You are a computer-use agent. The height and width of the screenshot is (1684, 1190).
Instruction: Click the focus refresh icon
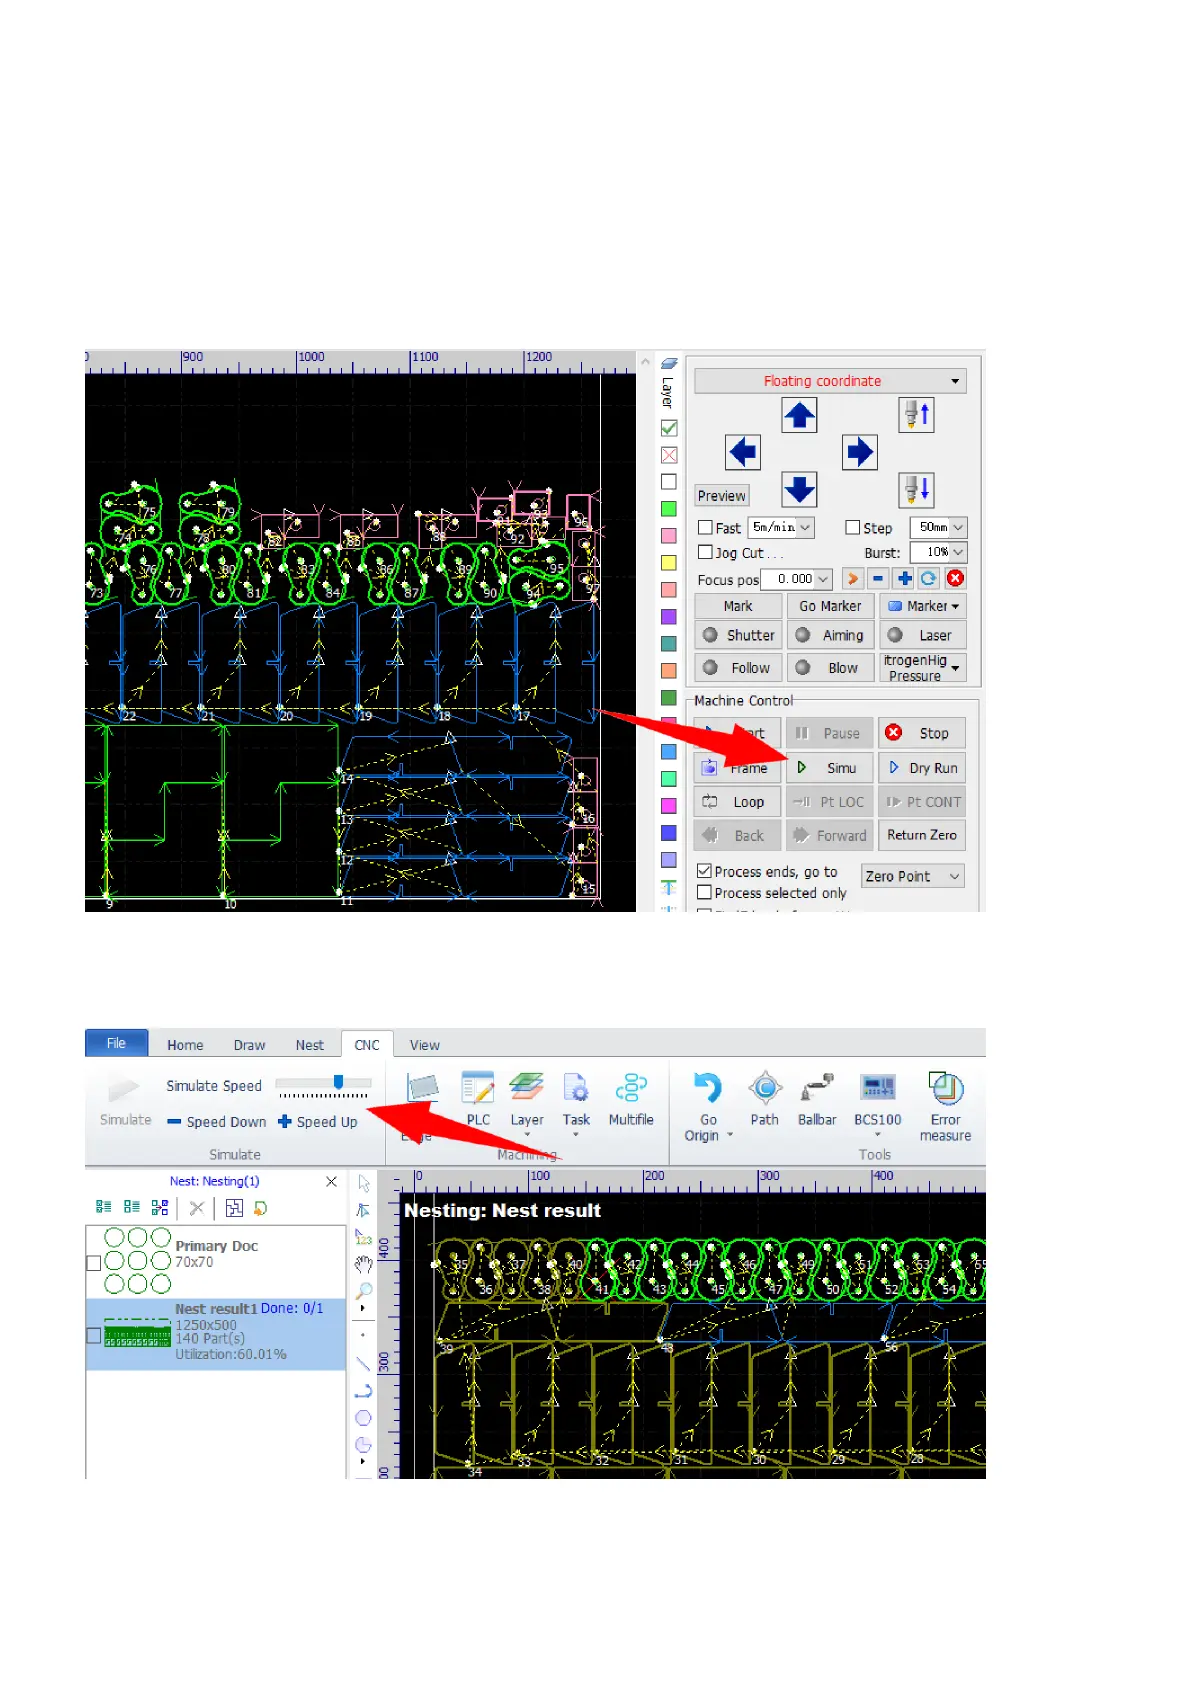(x=929, y=579)
